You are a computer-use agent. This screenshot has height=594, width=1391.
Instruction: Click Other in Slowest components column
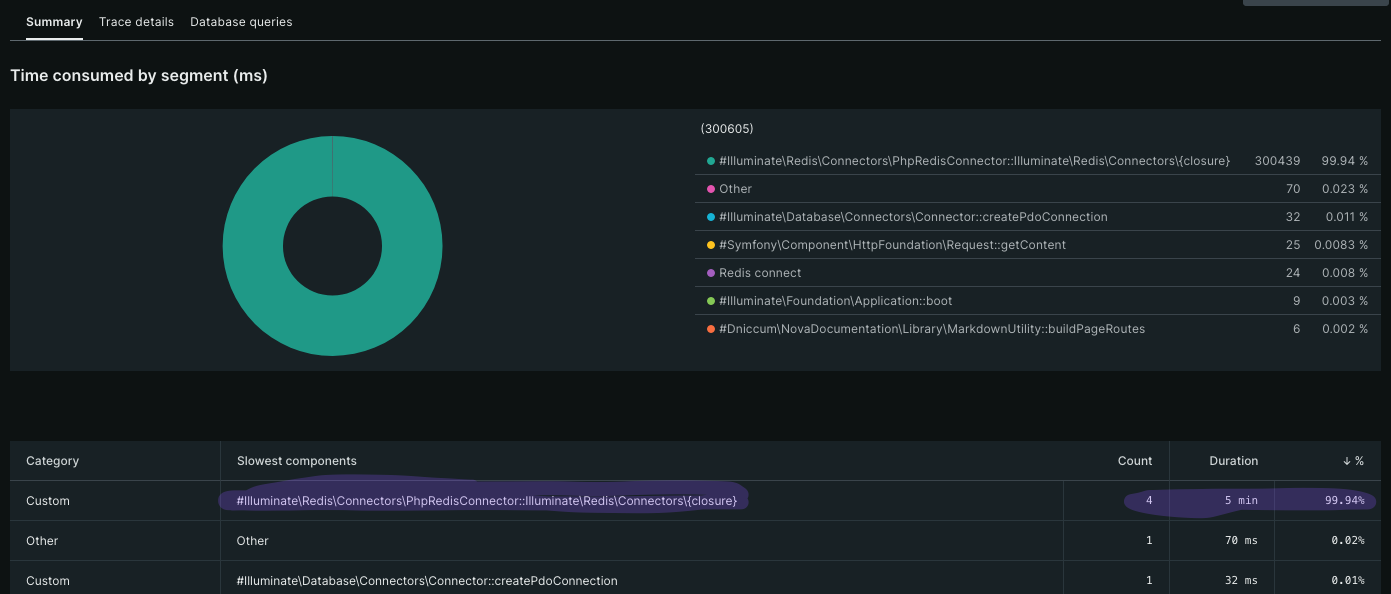click(x=253, y=540)
